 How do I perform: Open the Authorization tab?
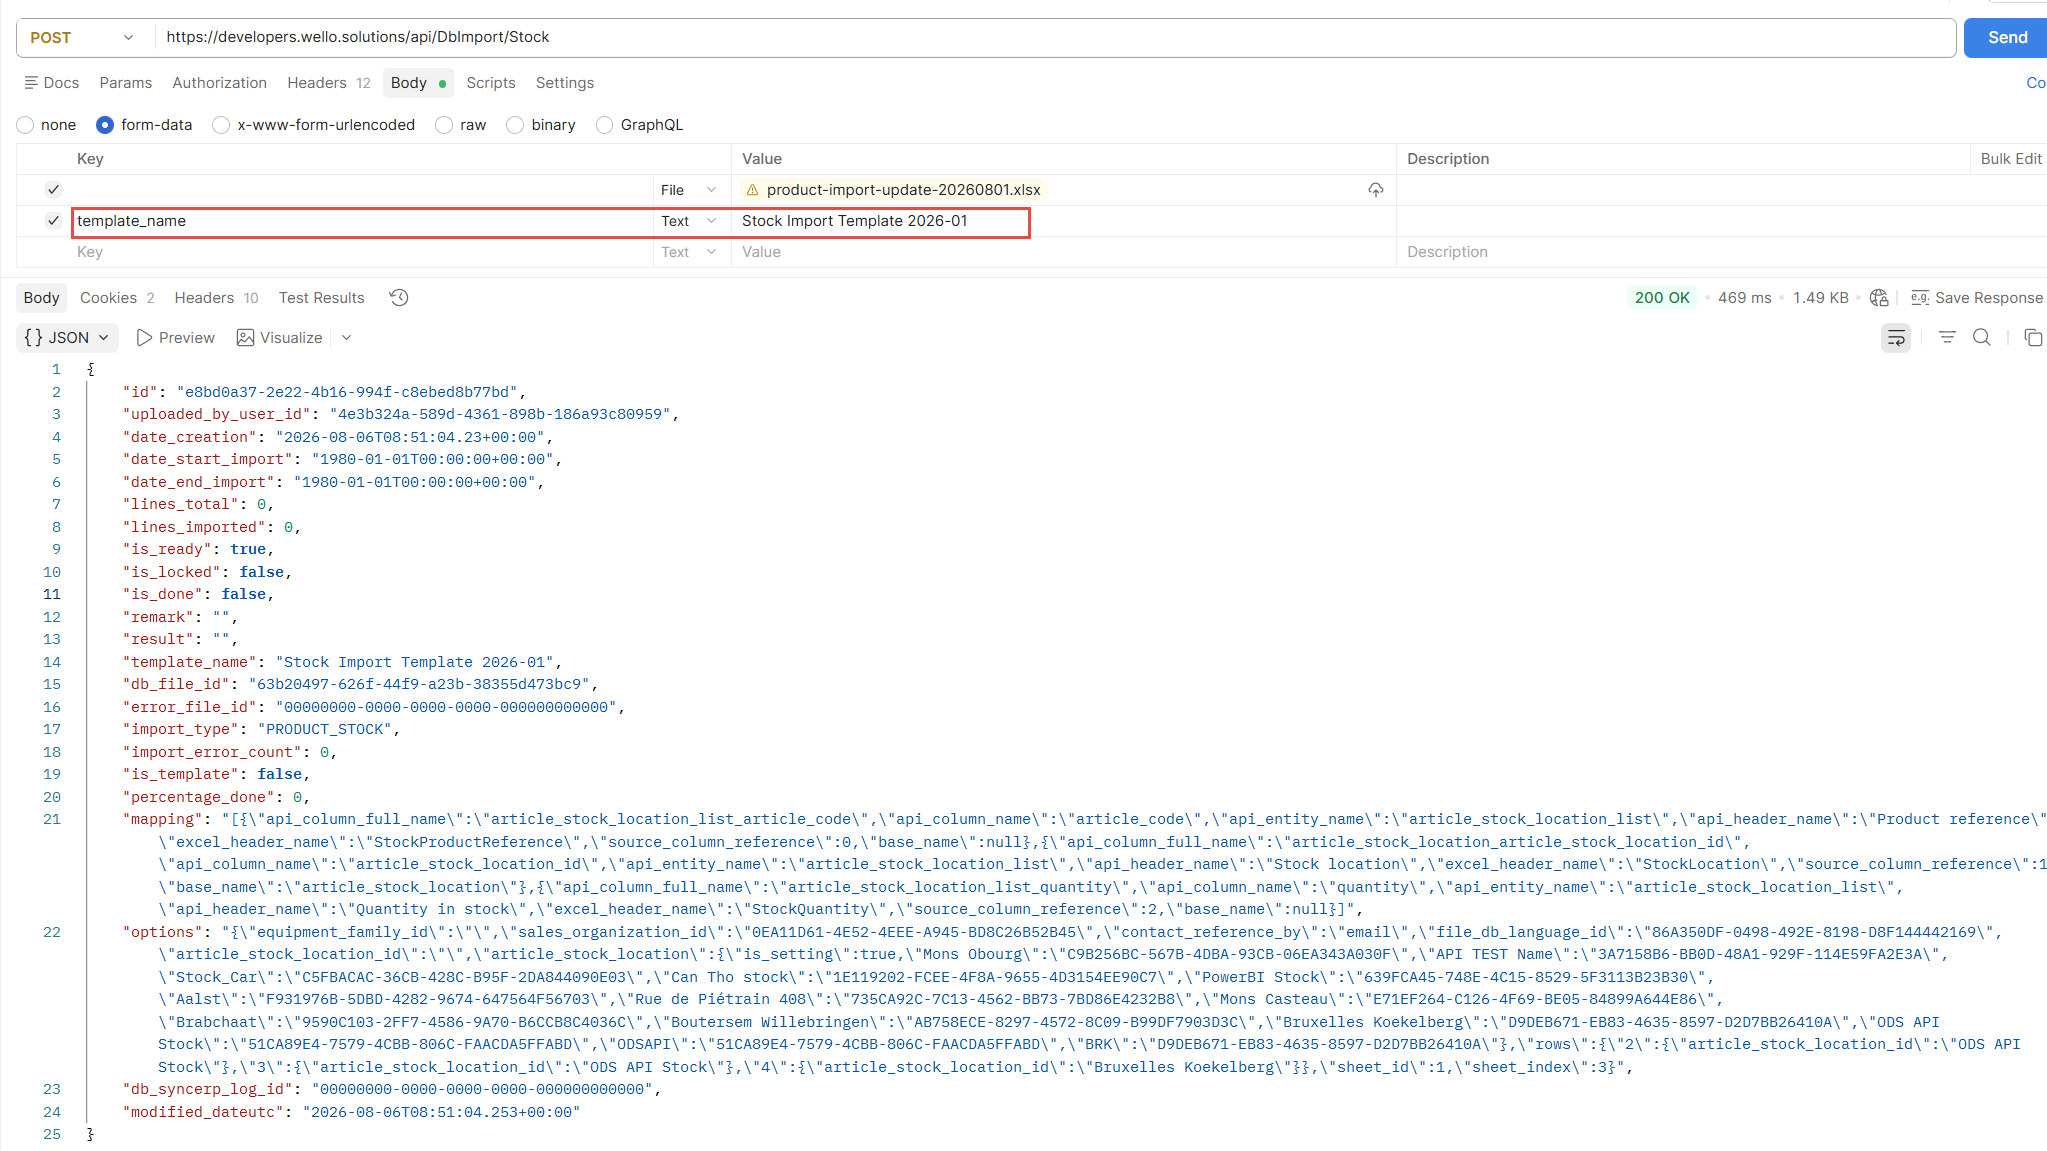coord(220,83)
